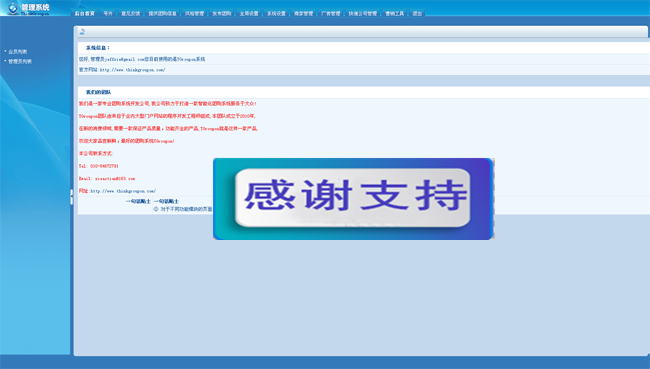Open 后台首页 in the top menu
This screenshot has height=369, width=650.
85,14
